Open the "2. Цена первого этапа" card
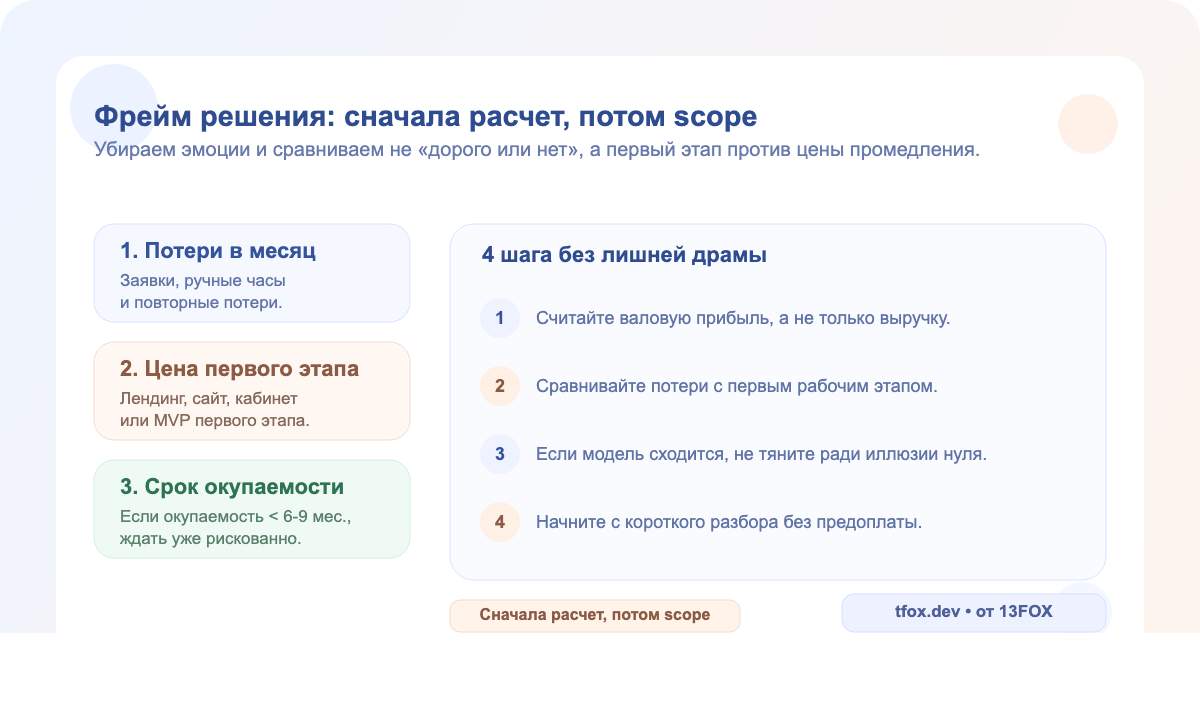Image resolution: width=1200 pixels, height=720 pixels. tap(251, 390)
